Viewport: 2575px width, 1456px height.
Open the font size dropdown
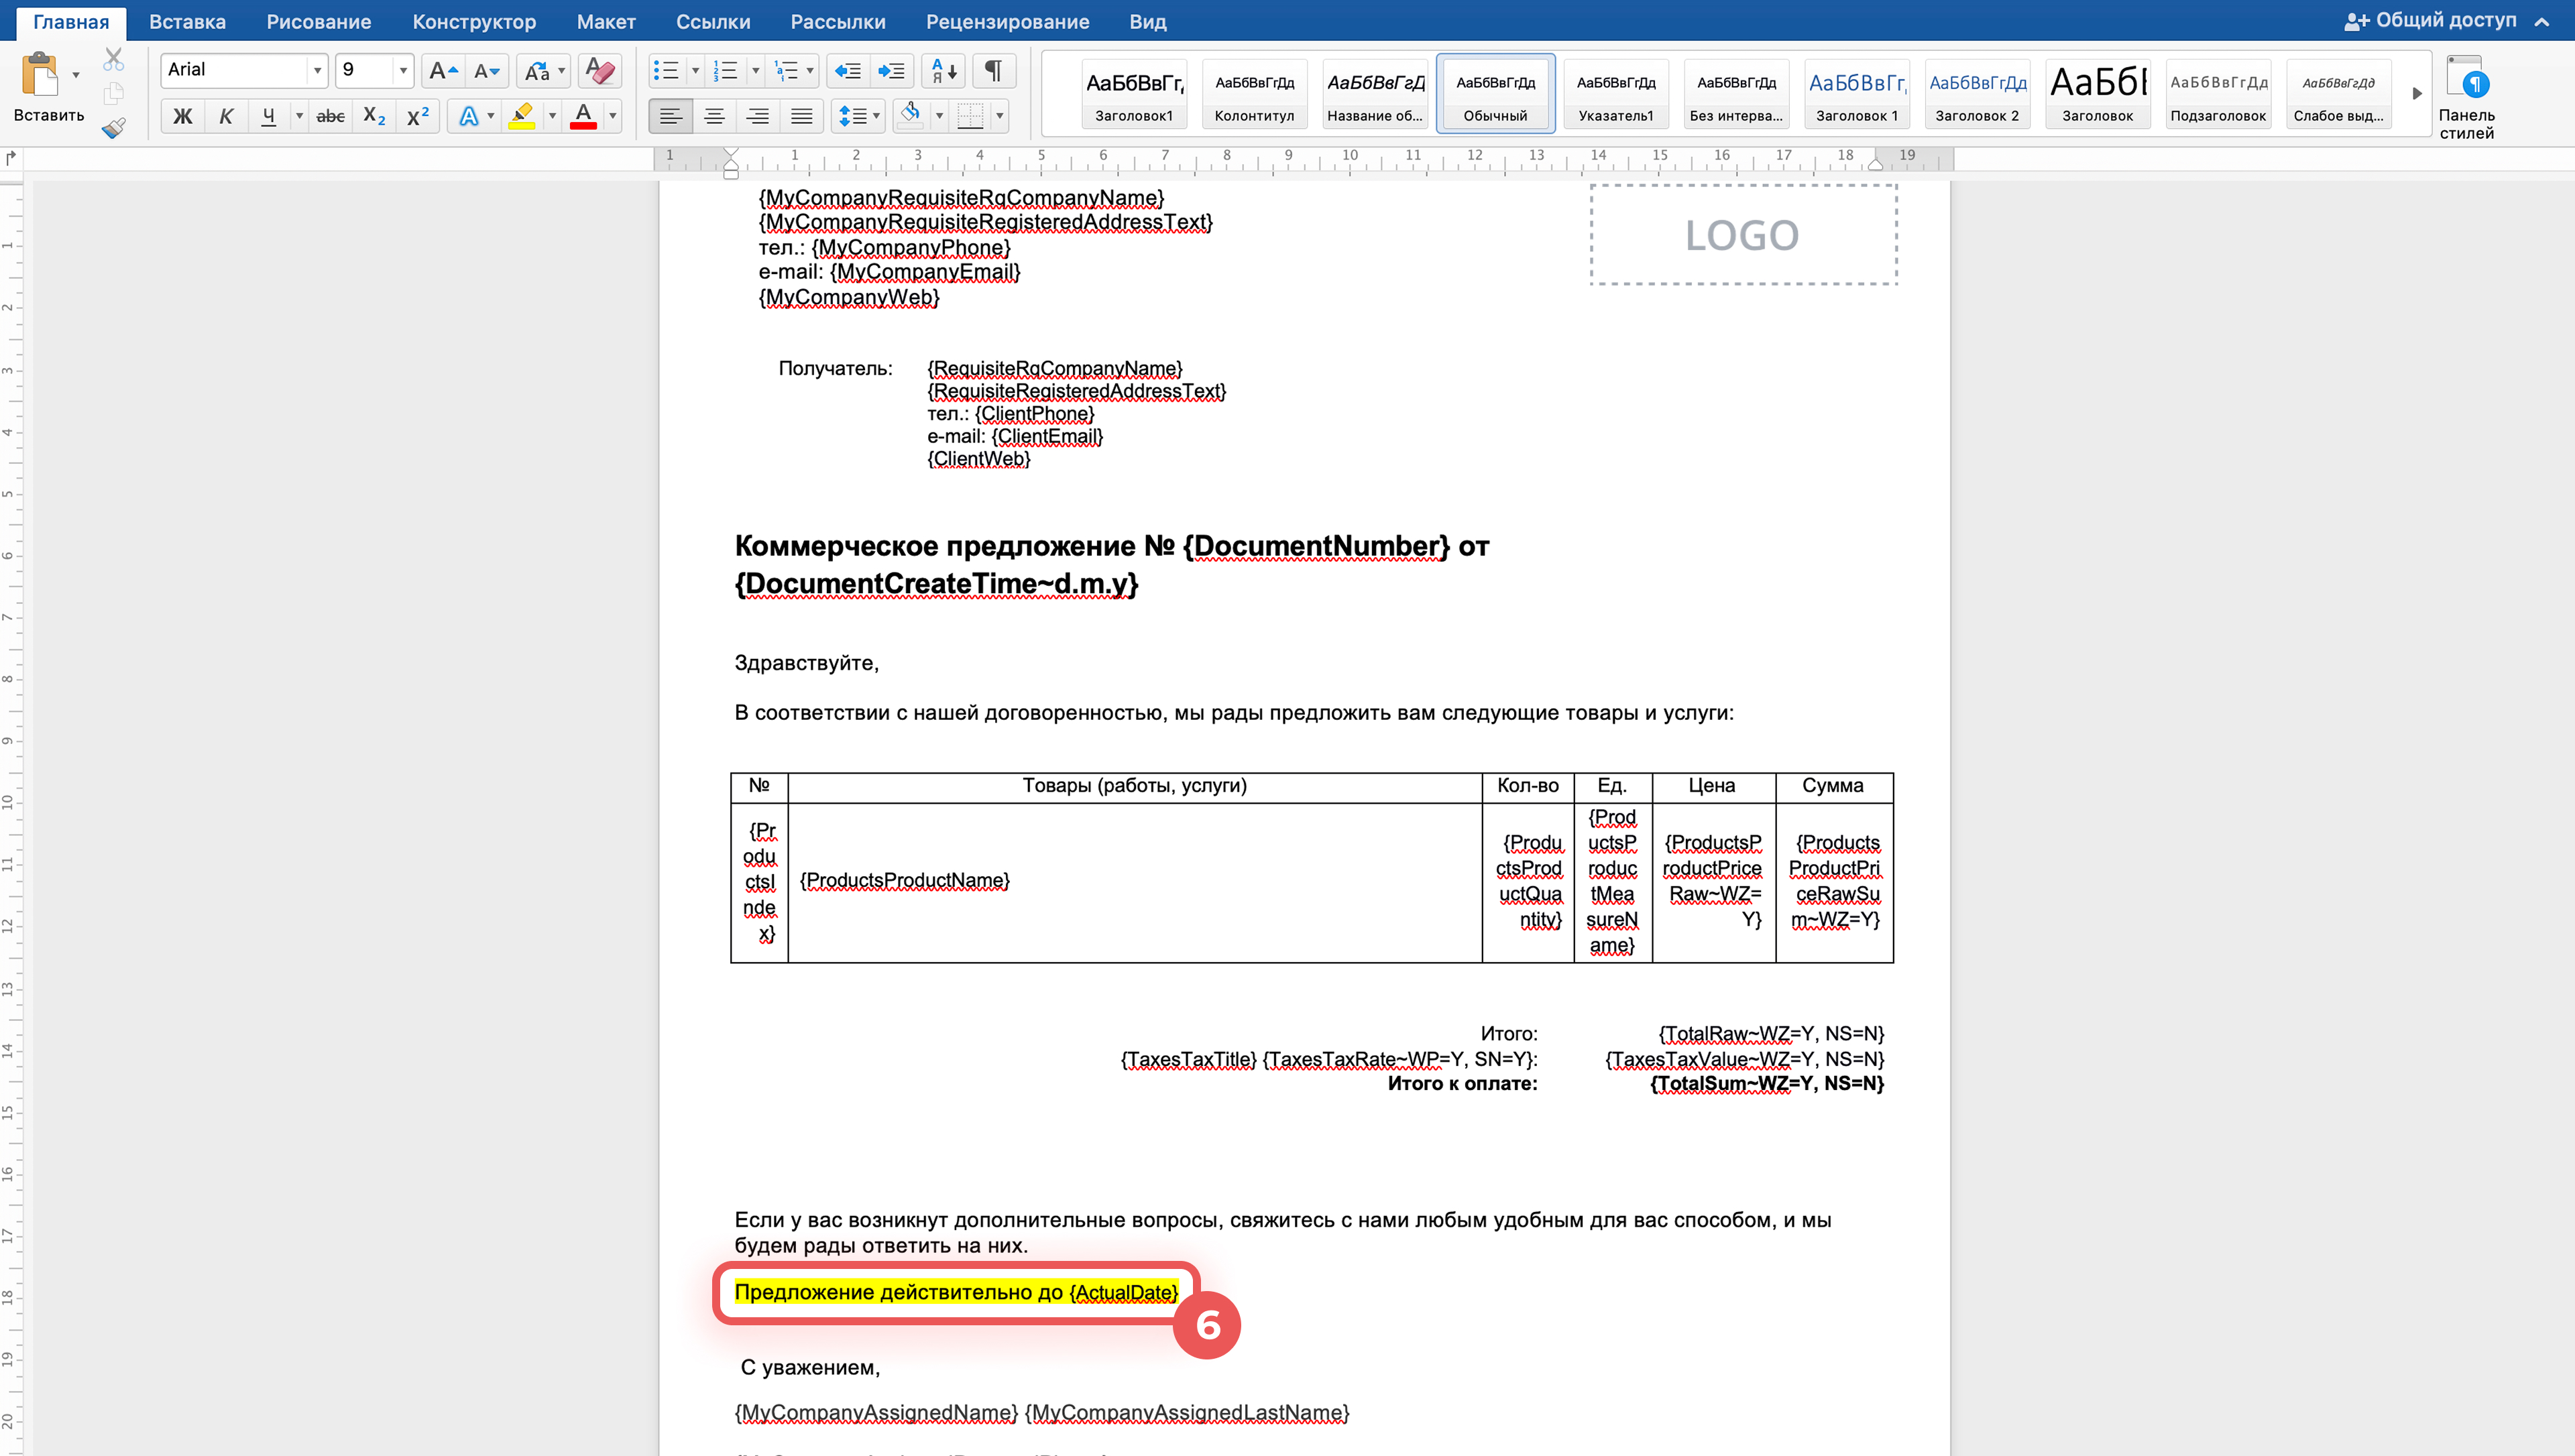pos(403,70)
